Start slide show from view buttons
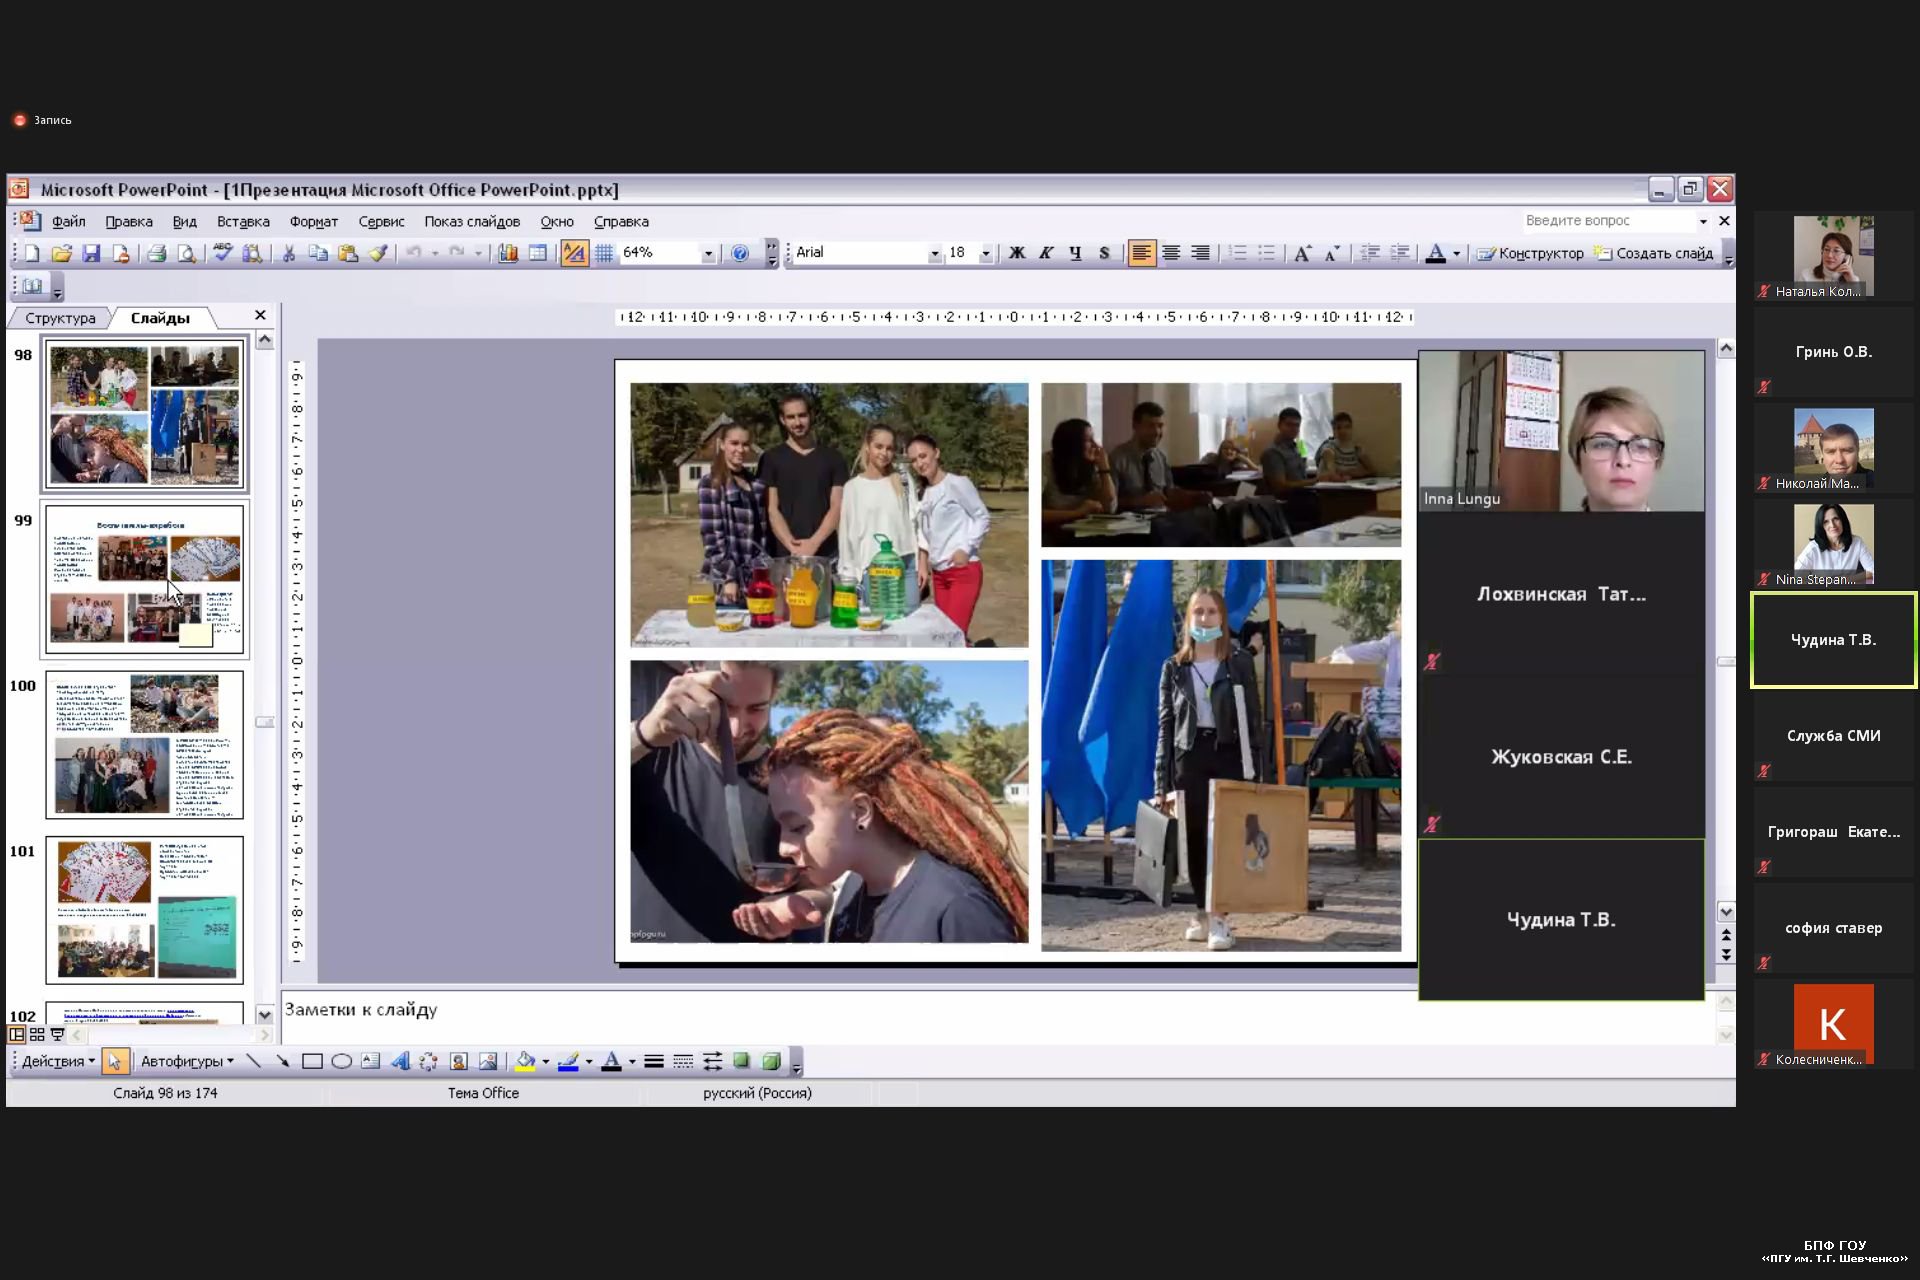 point(57,1035)
